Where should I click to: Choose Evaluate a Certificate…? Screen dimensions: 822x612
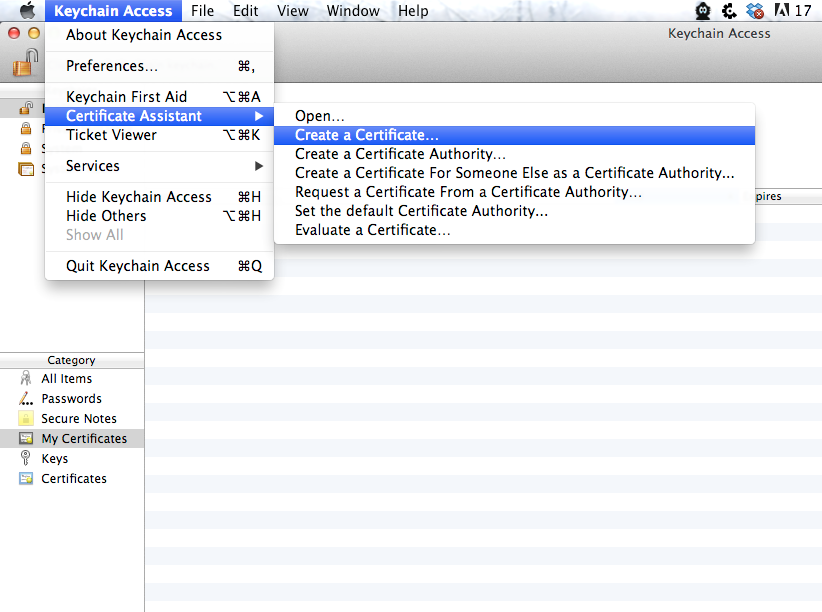[x=372, y=230]
